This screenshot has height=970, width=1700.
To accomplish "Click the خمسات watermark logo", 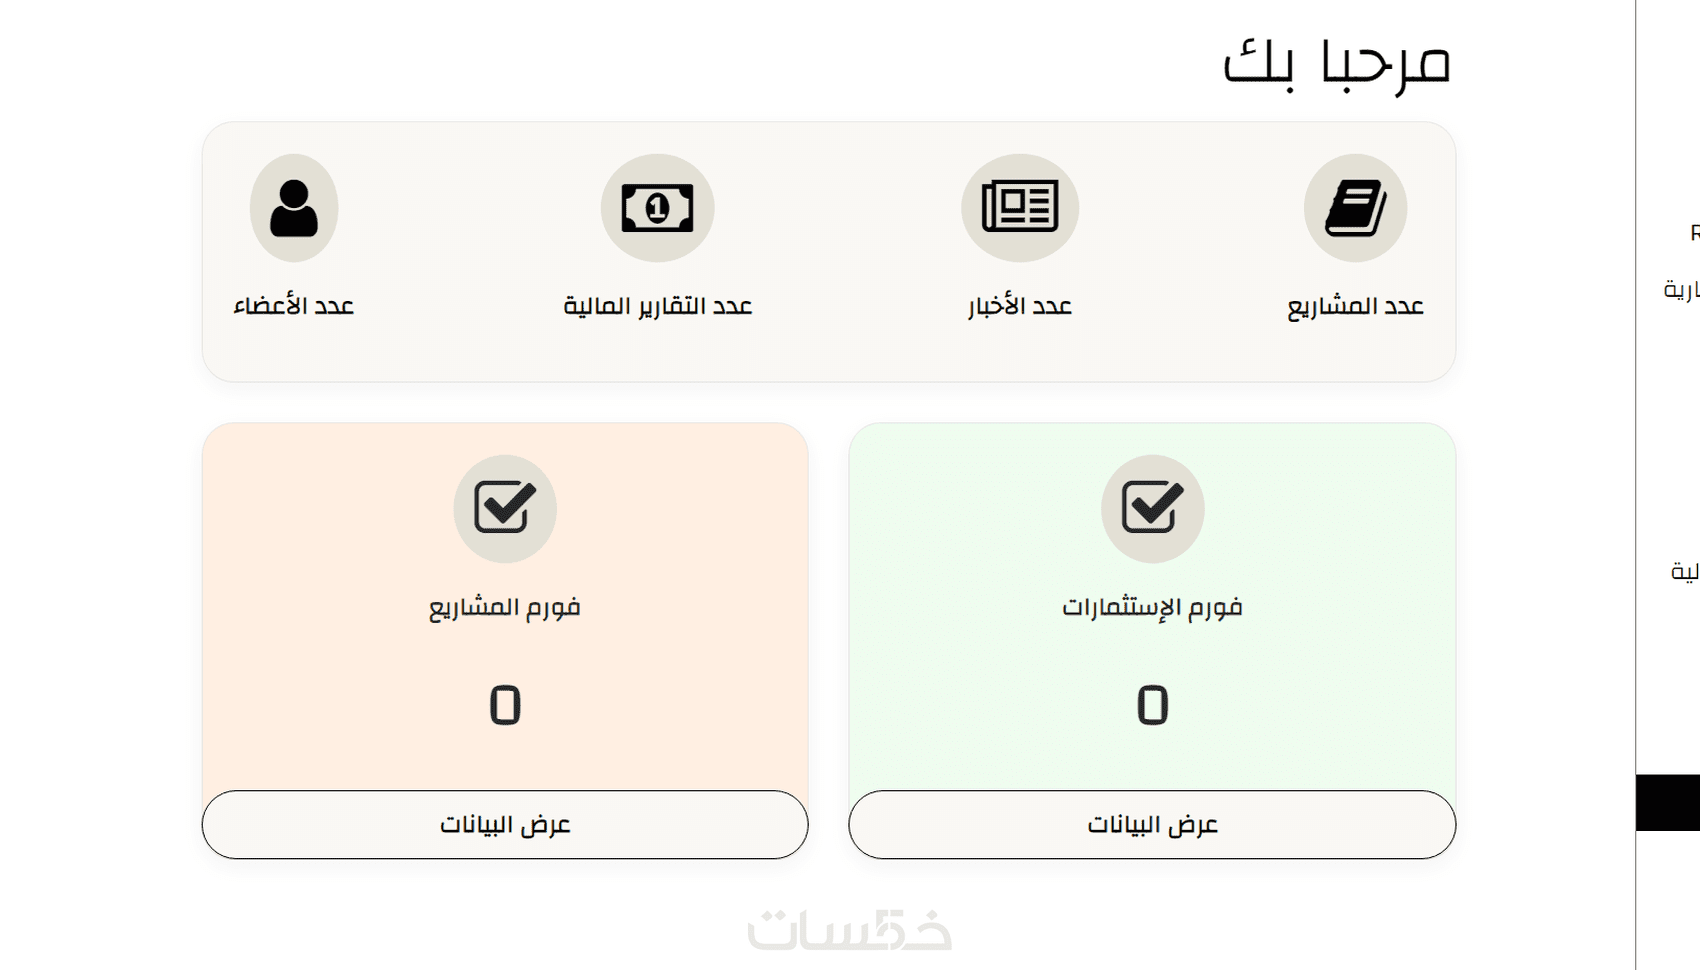I will [x=850, y=929].
